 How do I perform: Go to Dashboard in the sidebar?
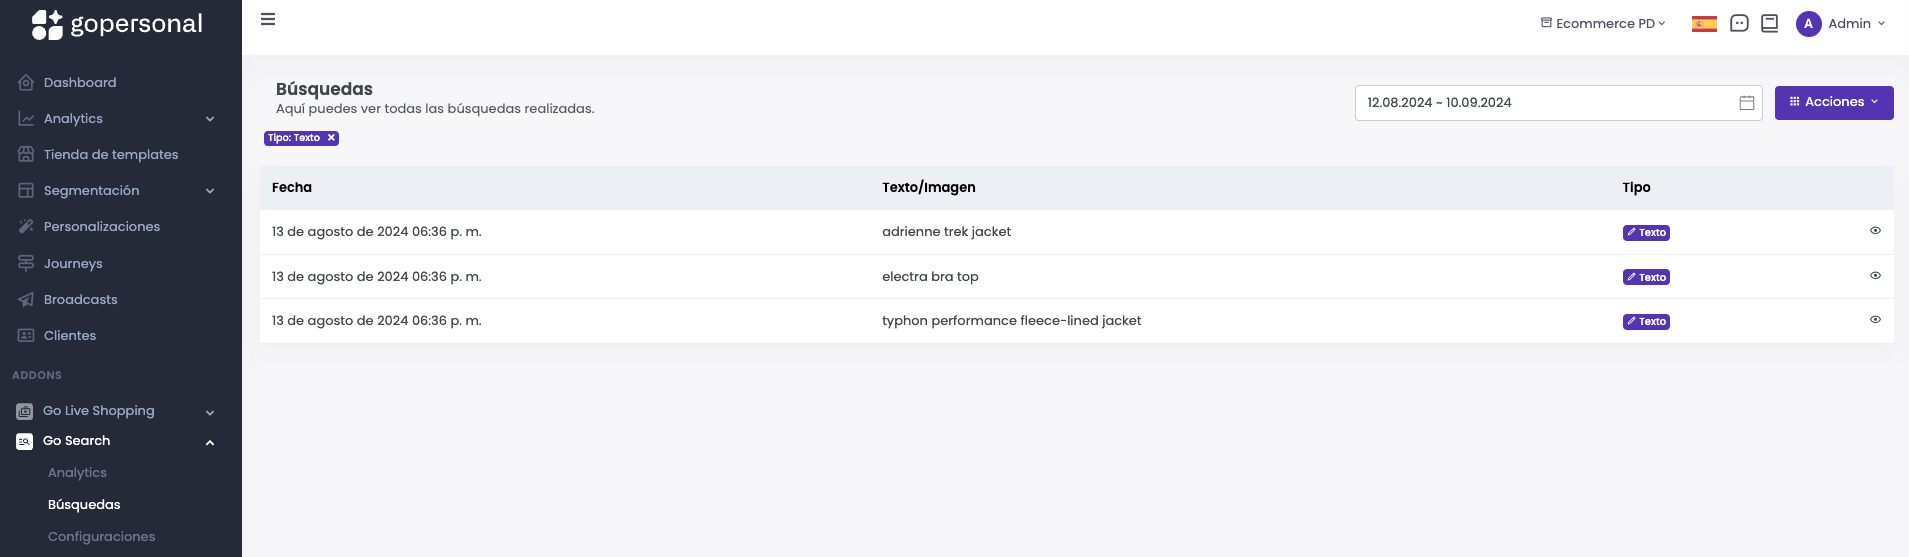coord(80,83)
